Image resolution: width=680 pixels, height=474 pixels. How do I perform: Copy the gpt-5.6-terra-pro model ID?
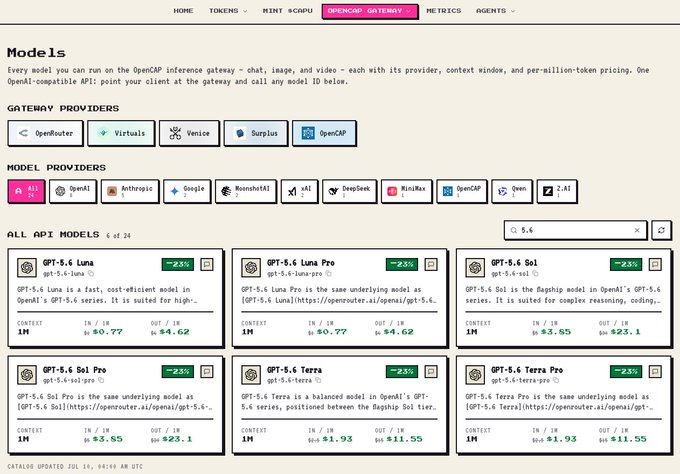(556, 380)
